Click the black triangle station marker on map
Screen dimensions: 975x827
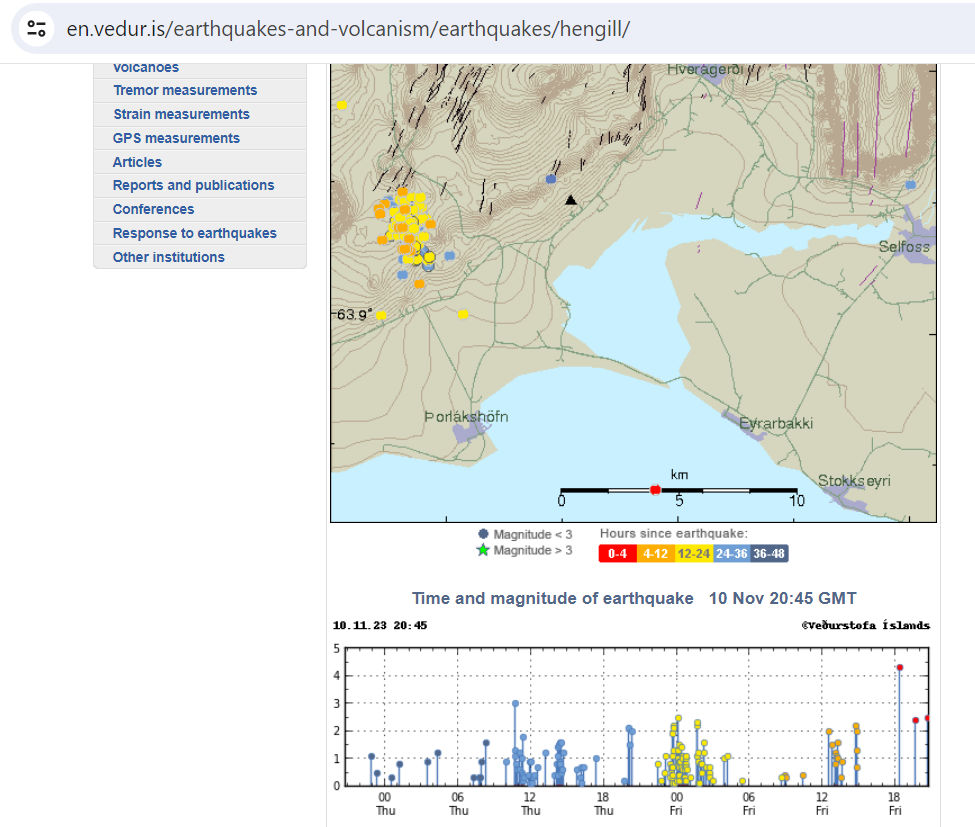(571, 200)
